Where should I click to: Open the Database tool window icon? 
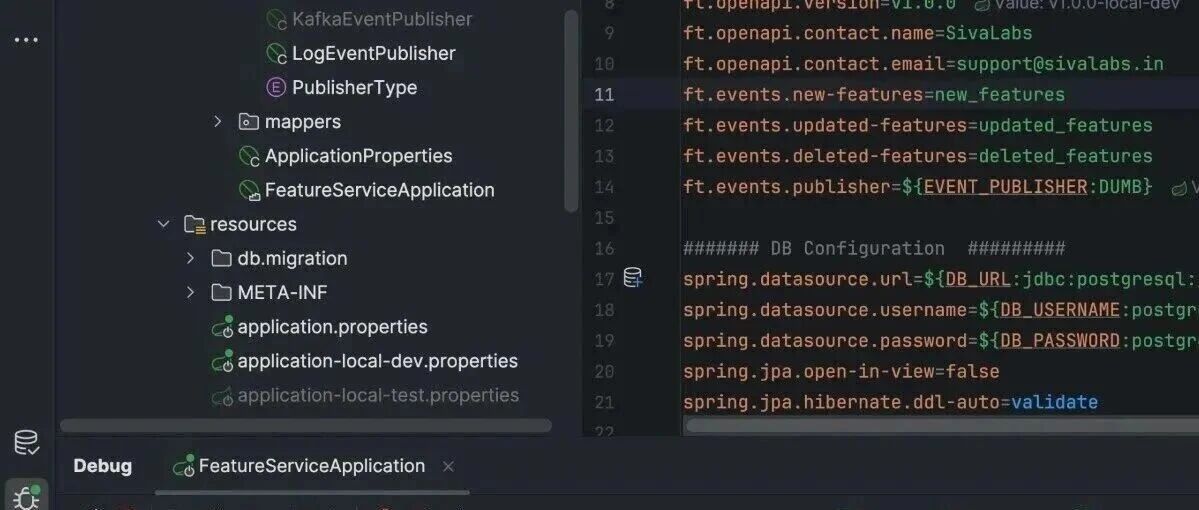click(x=26, y=443)
